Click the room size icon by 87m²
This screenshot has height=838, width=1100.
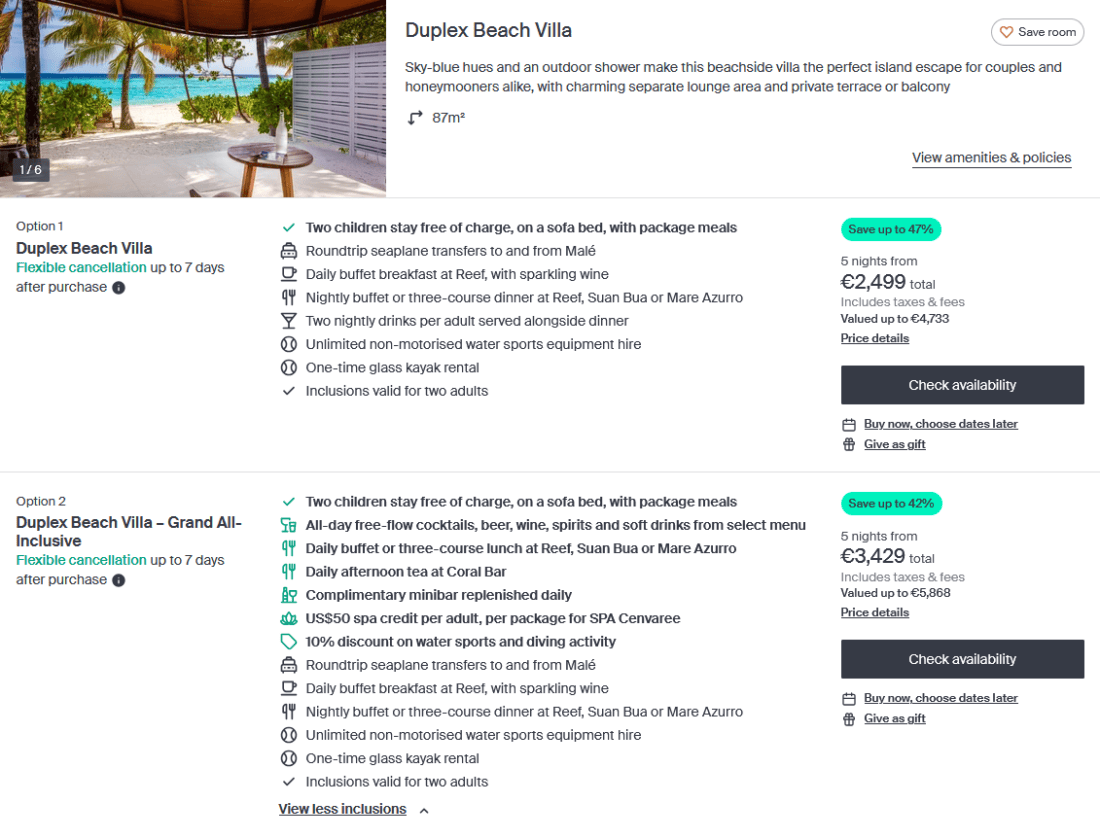pyautogui.click(x=415, y=118)
